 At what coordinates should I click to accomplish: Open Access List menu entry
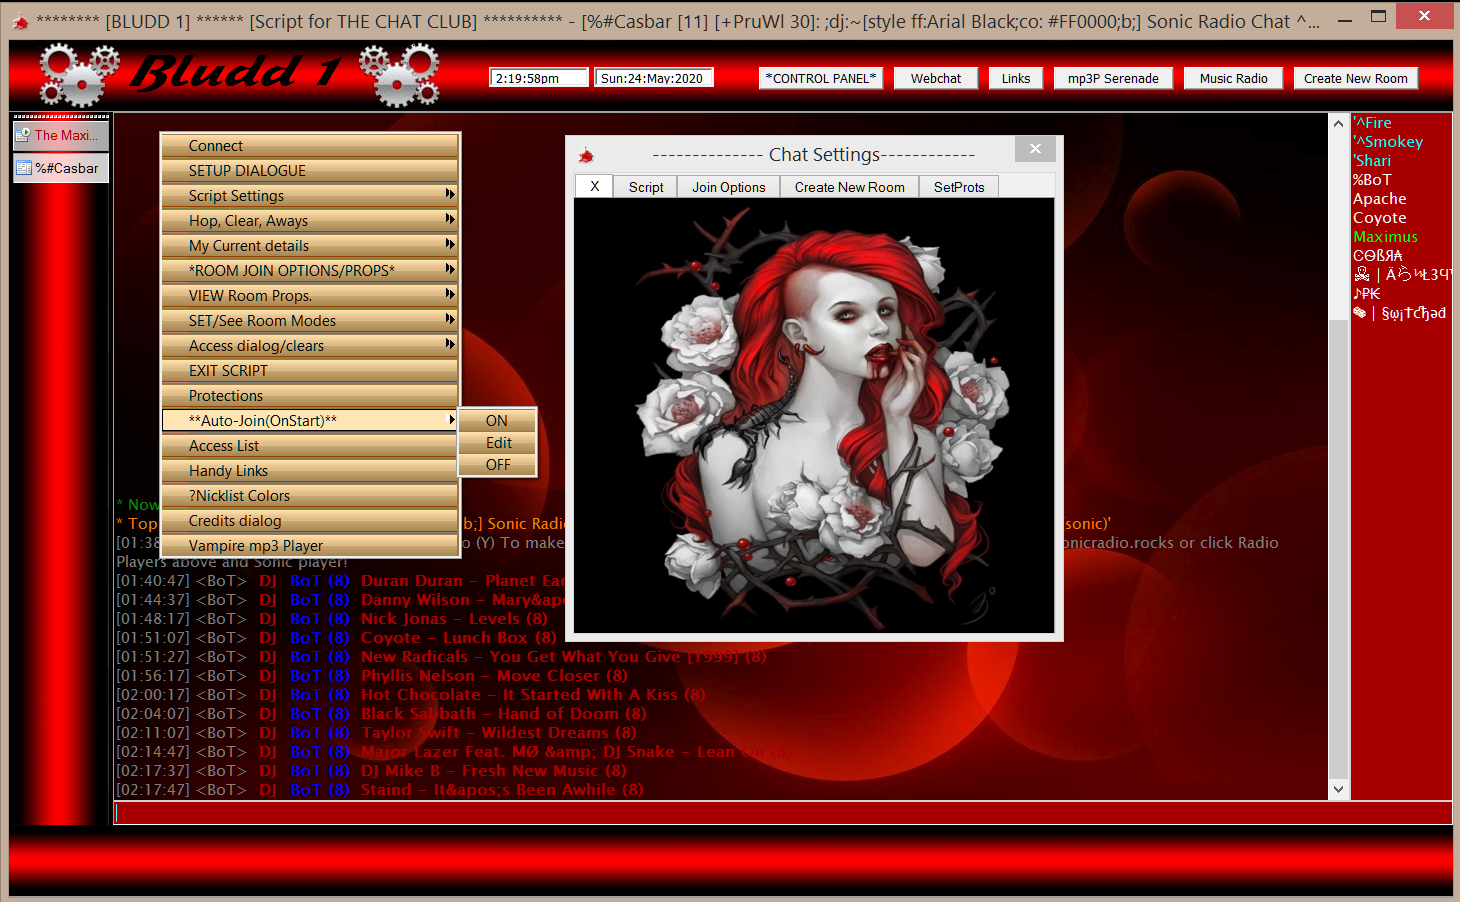point(310,446)
